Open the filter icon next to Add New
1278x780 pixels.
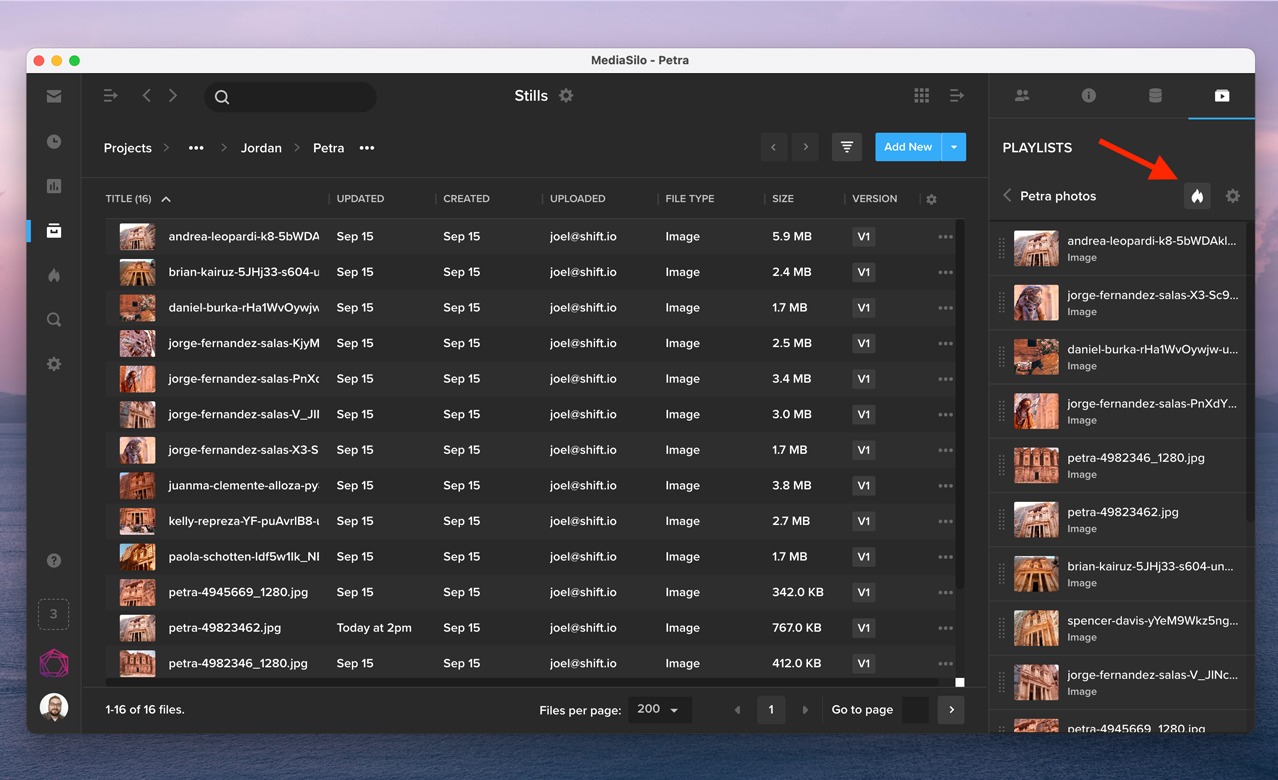coord(846,146)
